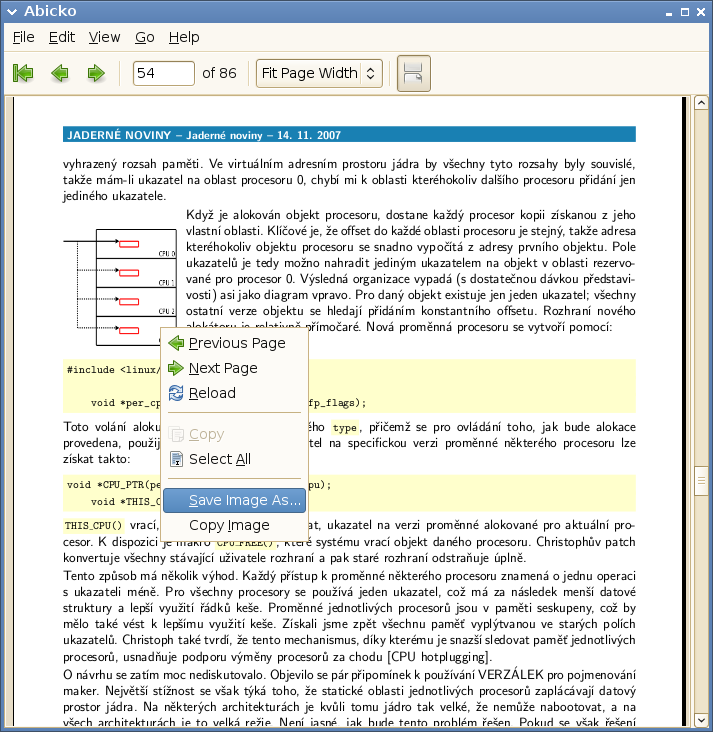Screen dimensions: 713x732
Task: Open the window menu arrow beside Abicko title
Action: click(x=12, y=12)
